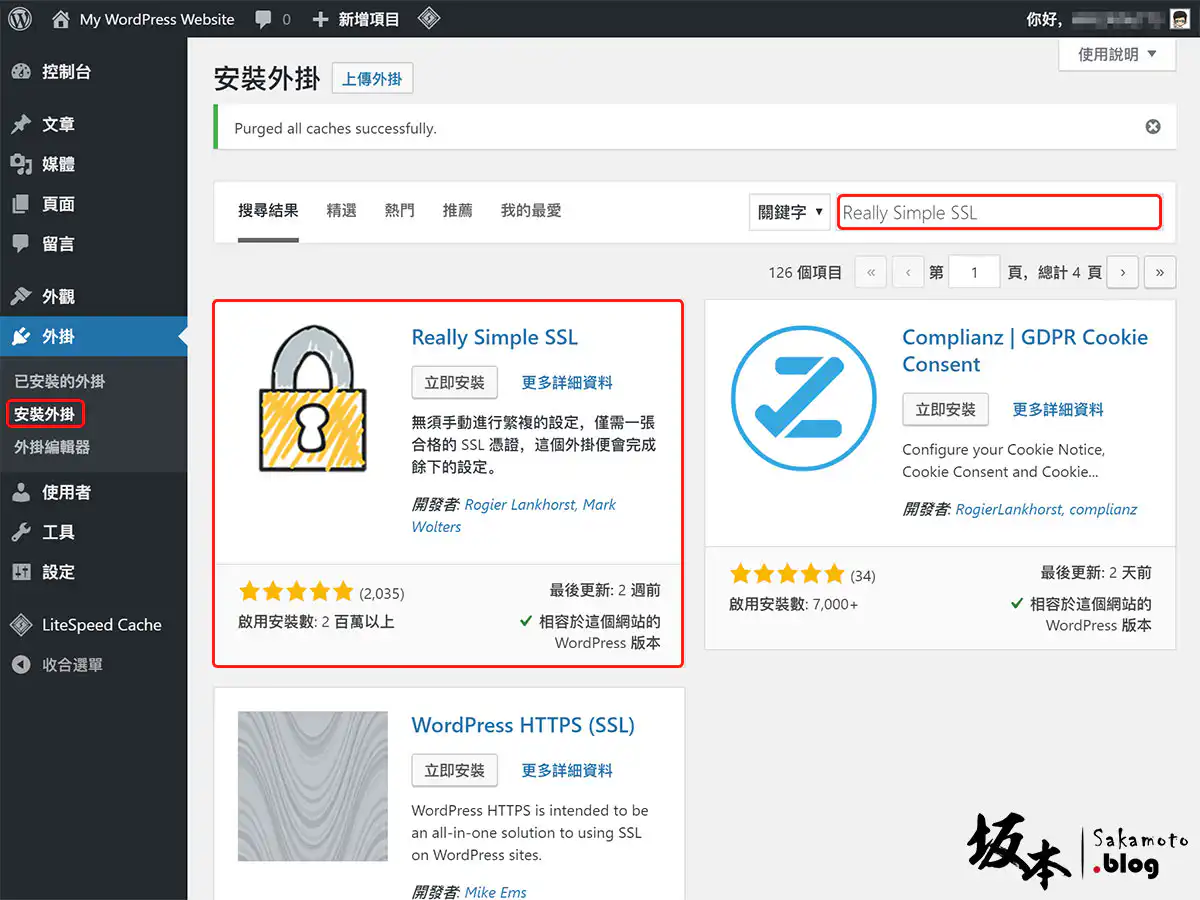
Task: Open 新增項目 new item menu
Action: (x=356, y=19)
